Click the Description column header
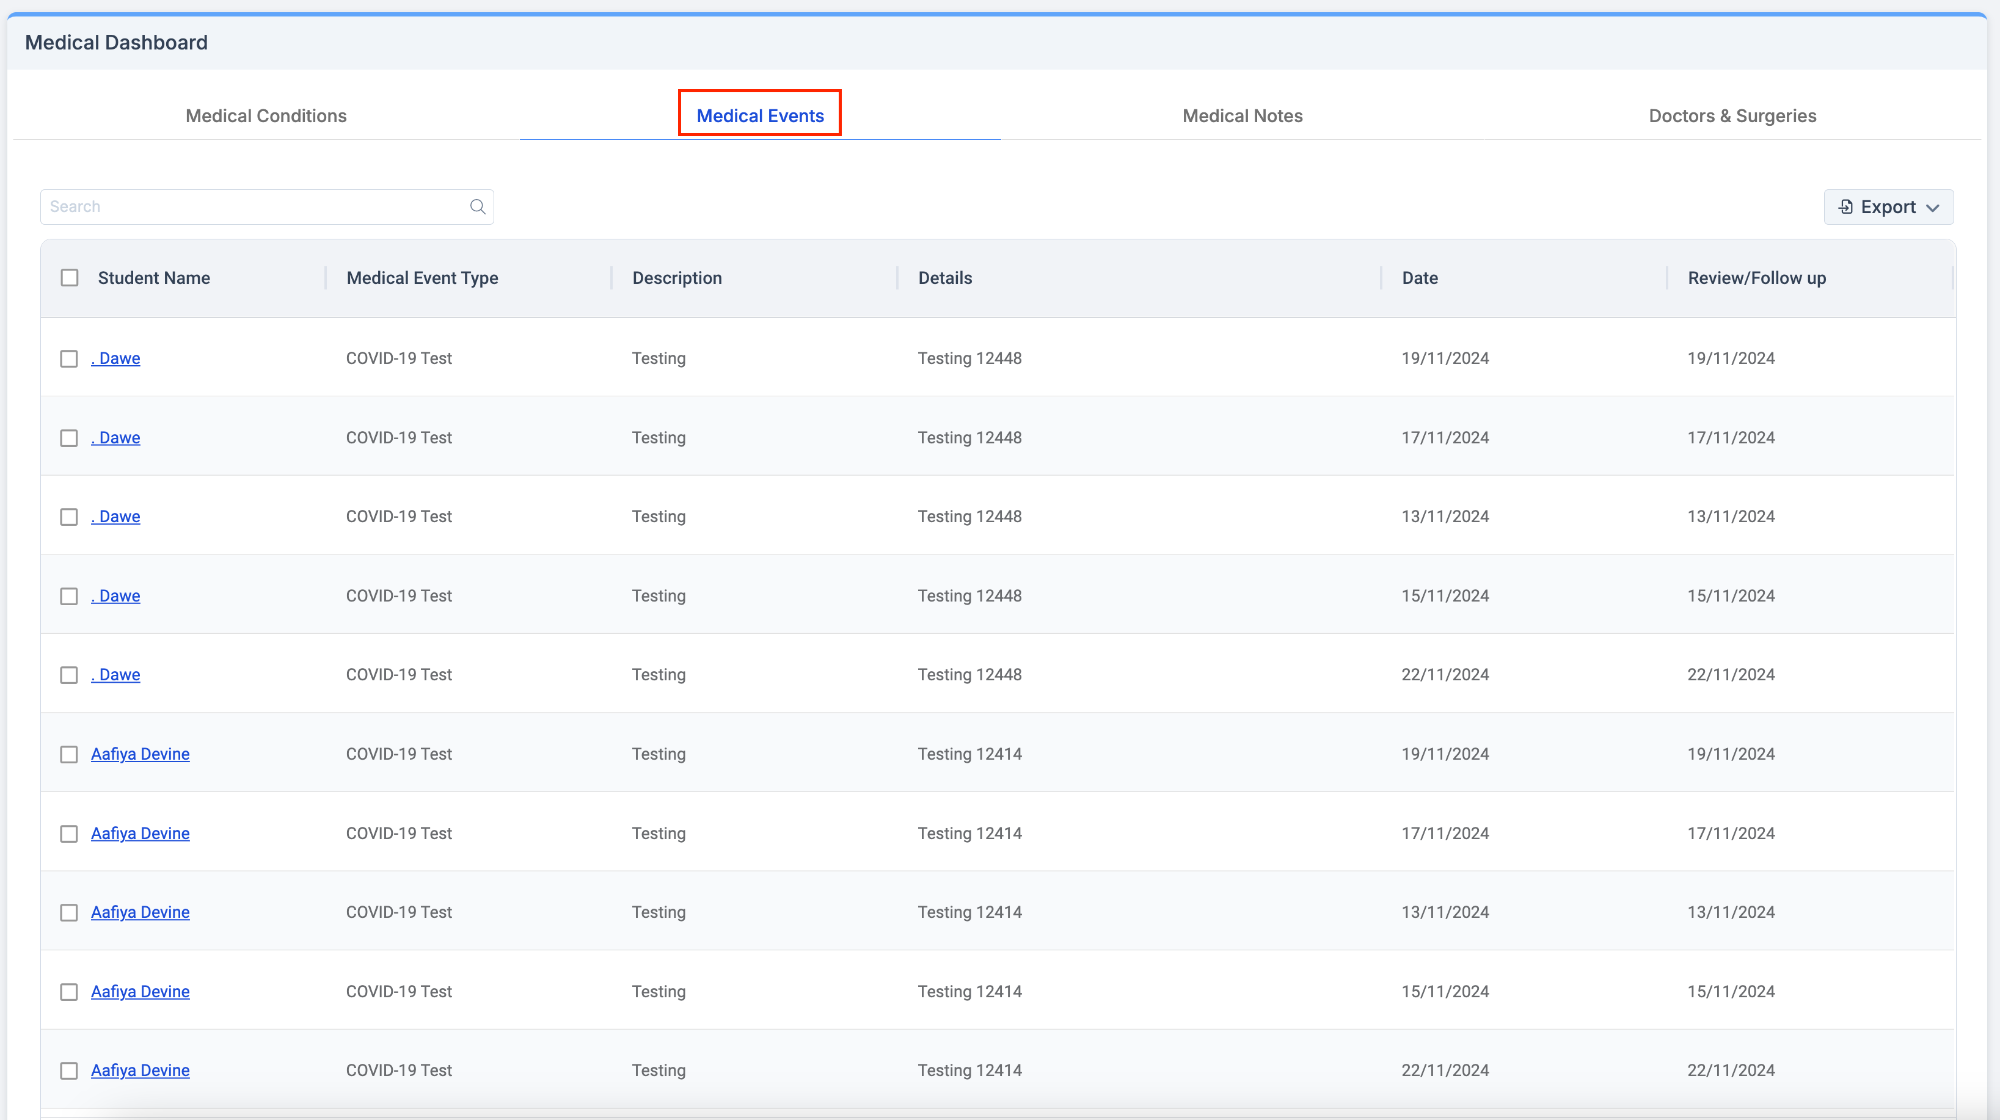The width and height of the screenshot is (2000, 1120). click(677, 278)
